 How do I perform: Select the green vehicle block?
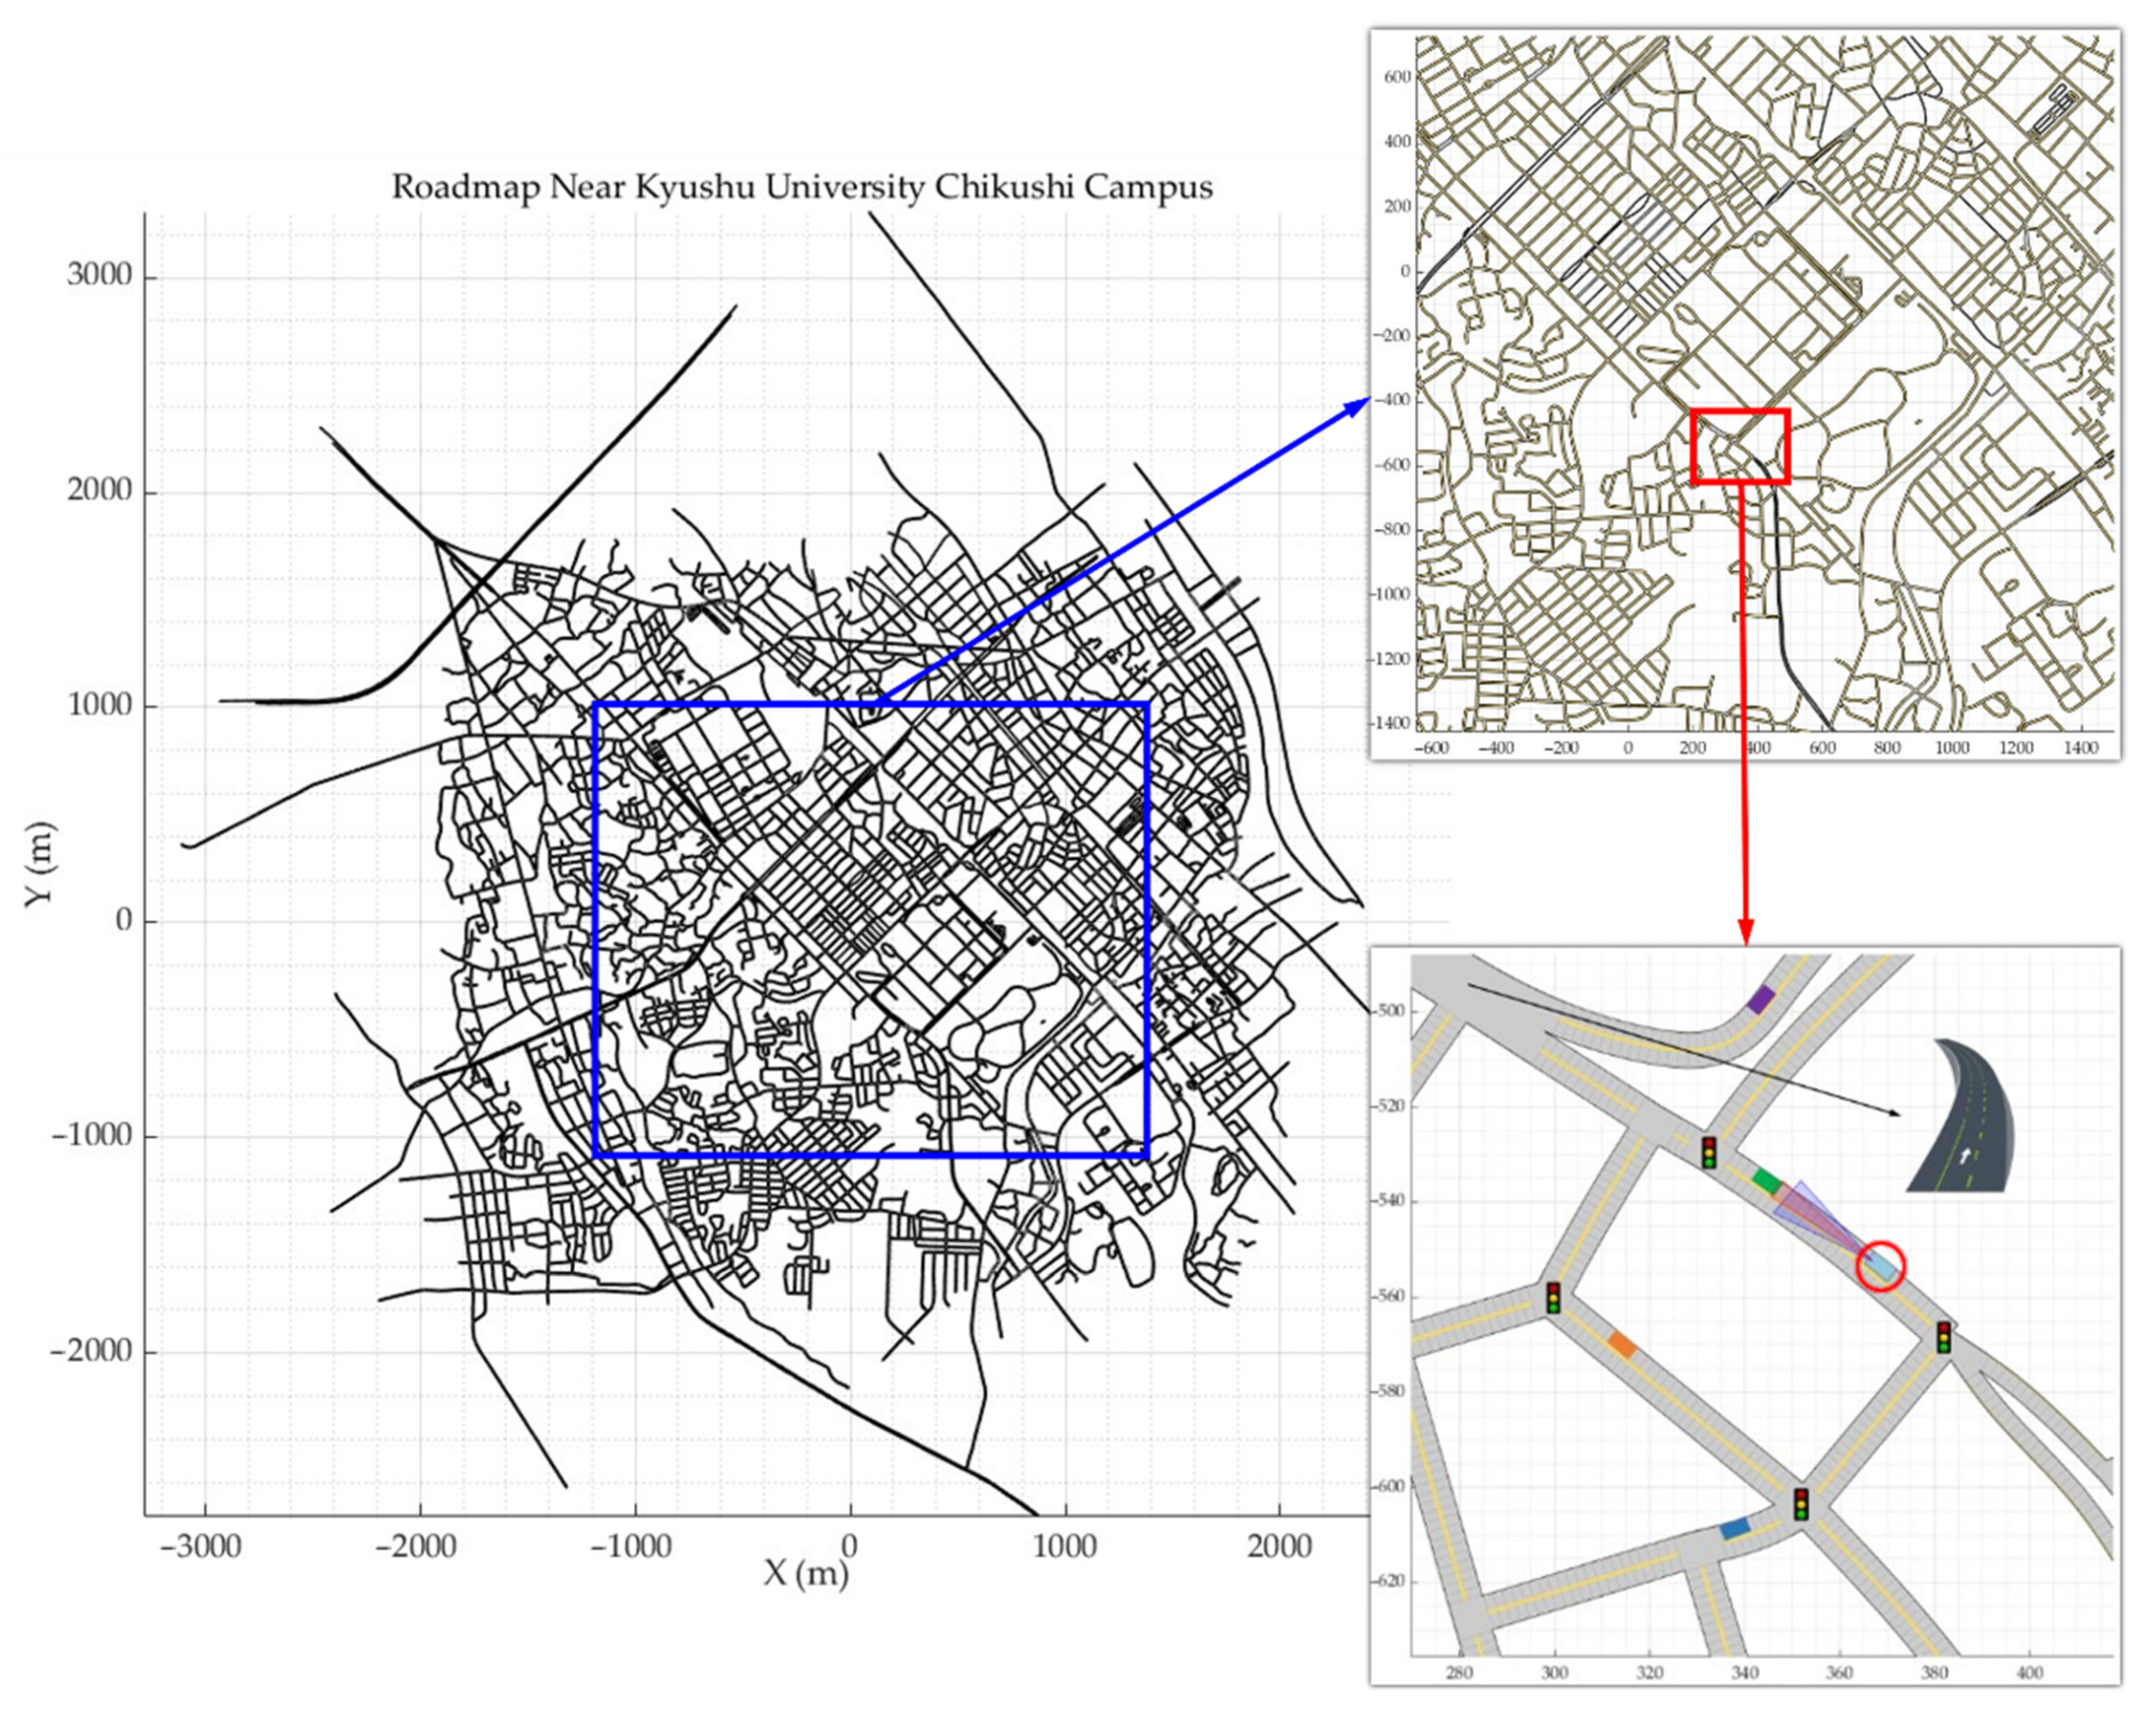pos(1767,1180)
